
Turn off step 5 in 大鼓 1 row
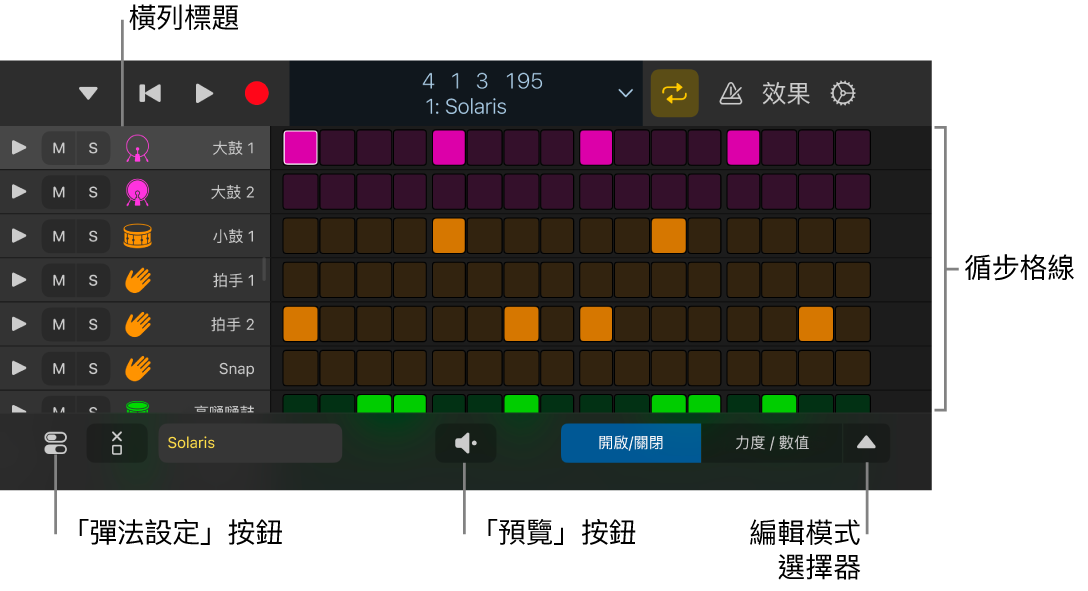(448, 148)
